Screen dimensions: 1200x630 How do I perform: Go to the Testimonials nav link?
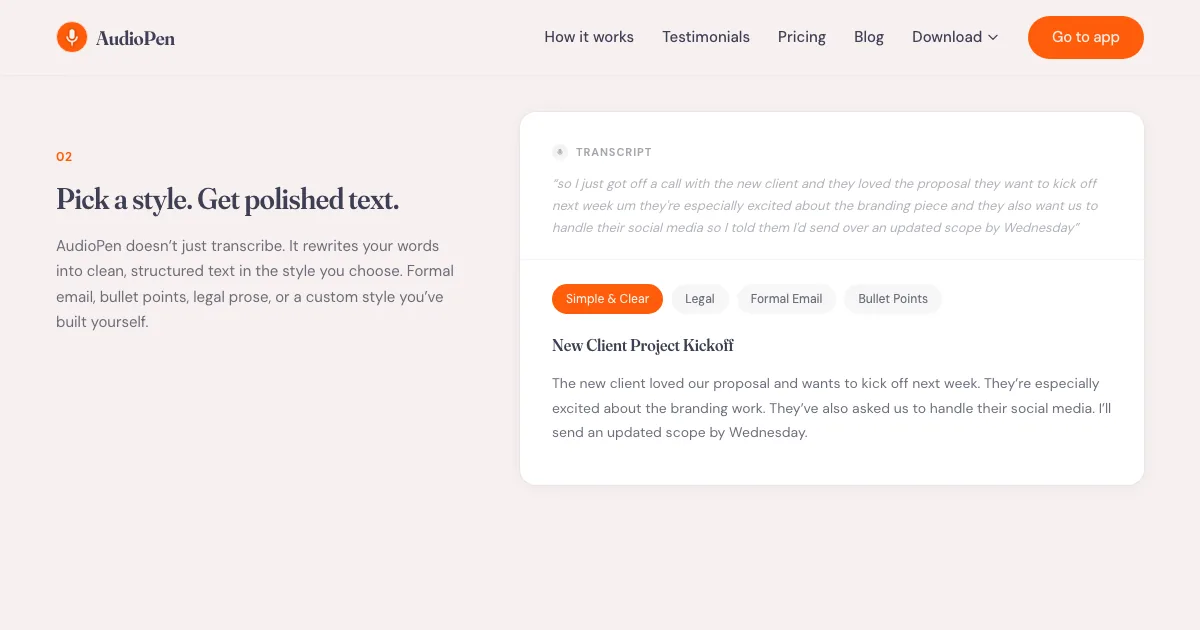pos(706,37)
